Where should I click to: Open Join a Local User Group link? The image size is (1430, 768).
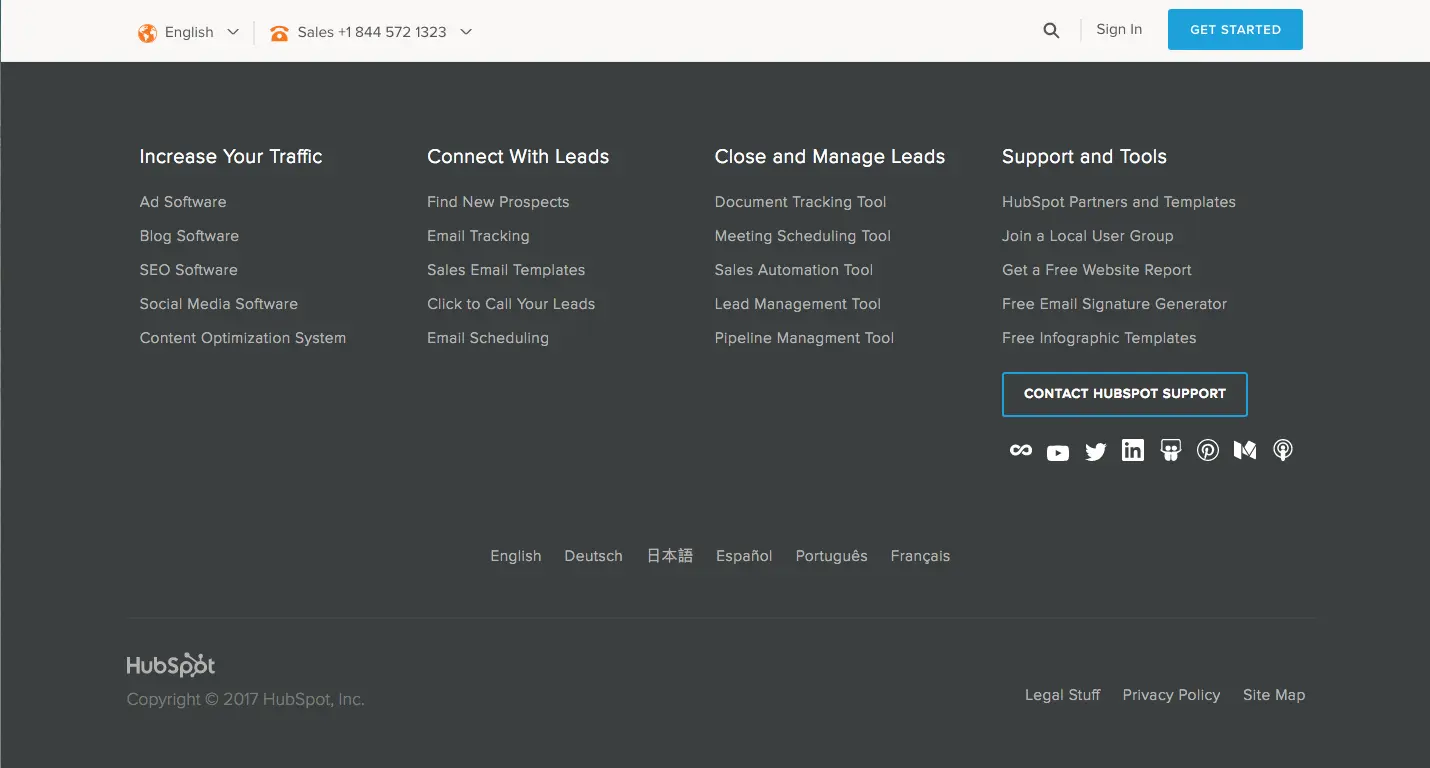point(1088,236)
